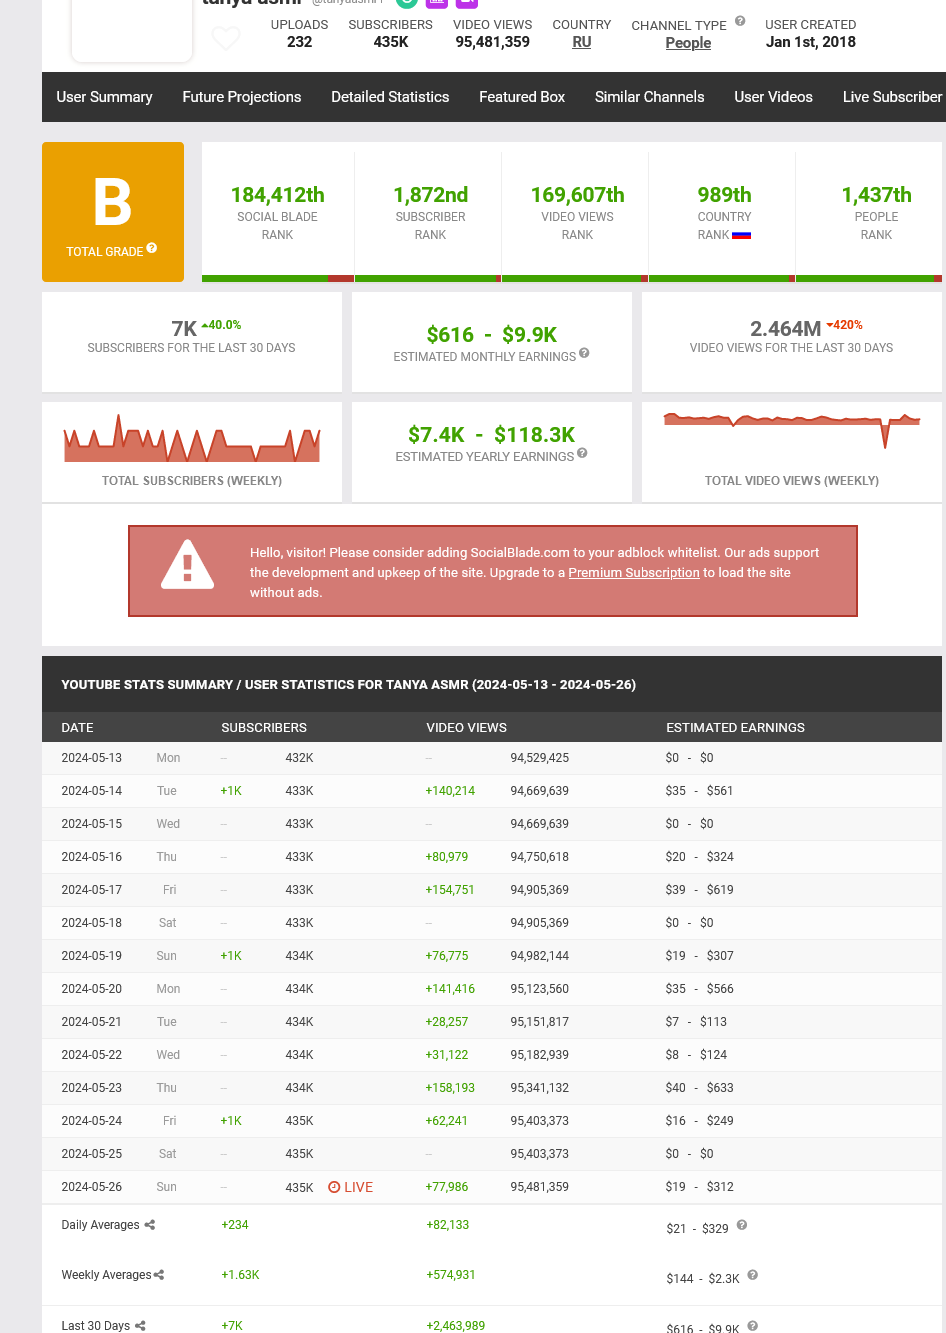Click the 1,872nd Subscriber Rank
The width and height of the screenshot is (946, 1333).
(x=431, y=195)
